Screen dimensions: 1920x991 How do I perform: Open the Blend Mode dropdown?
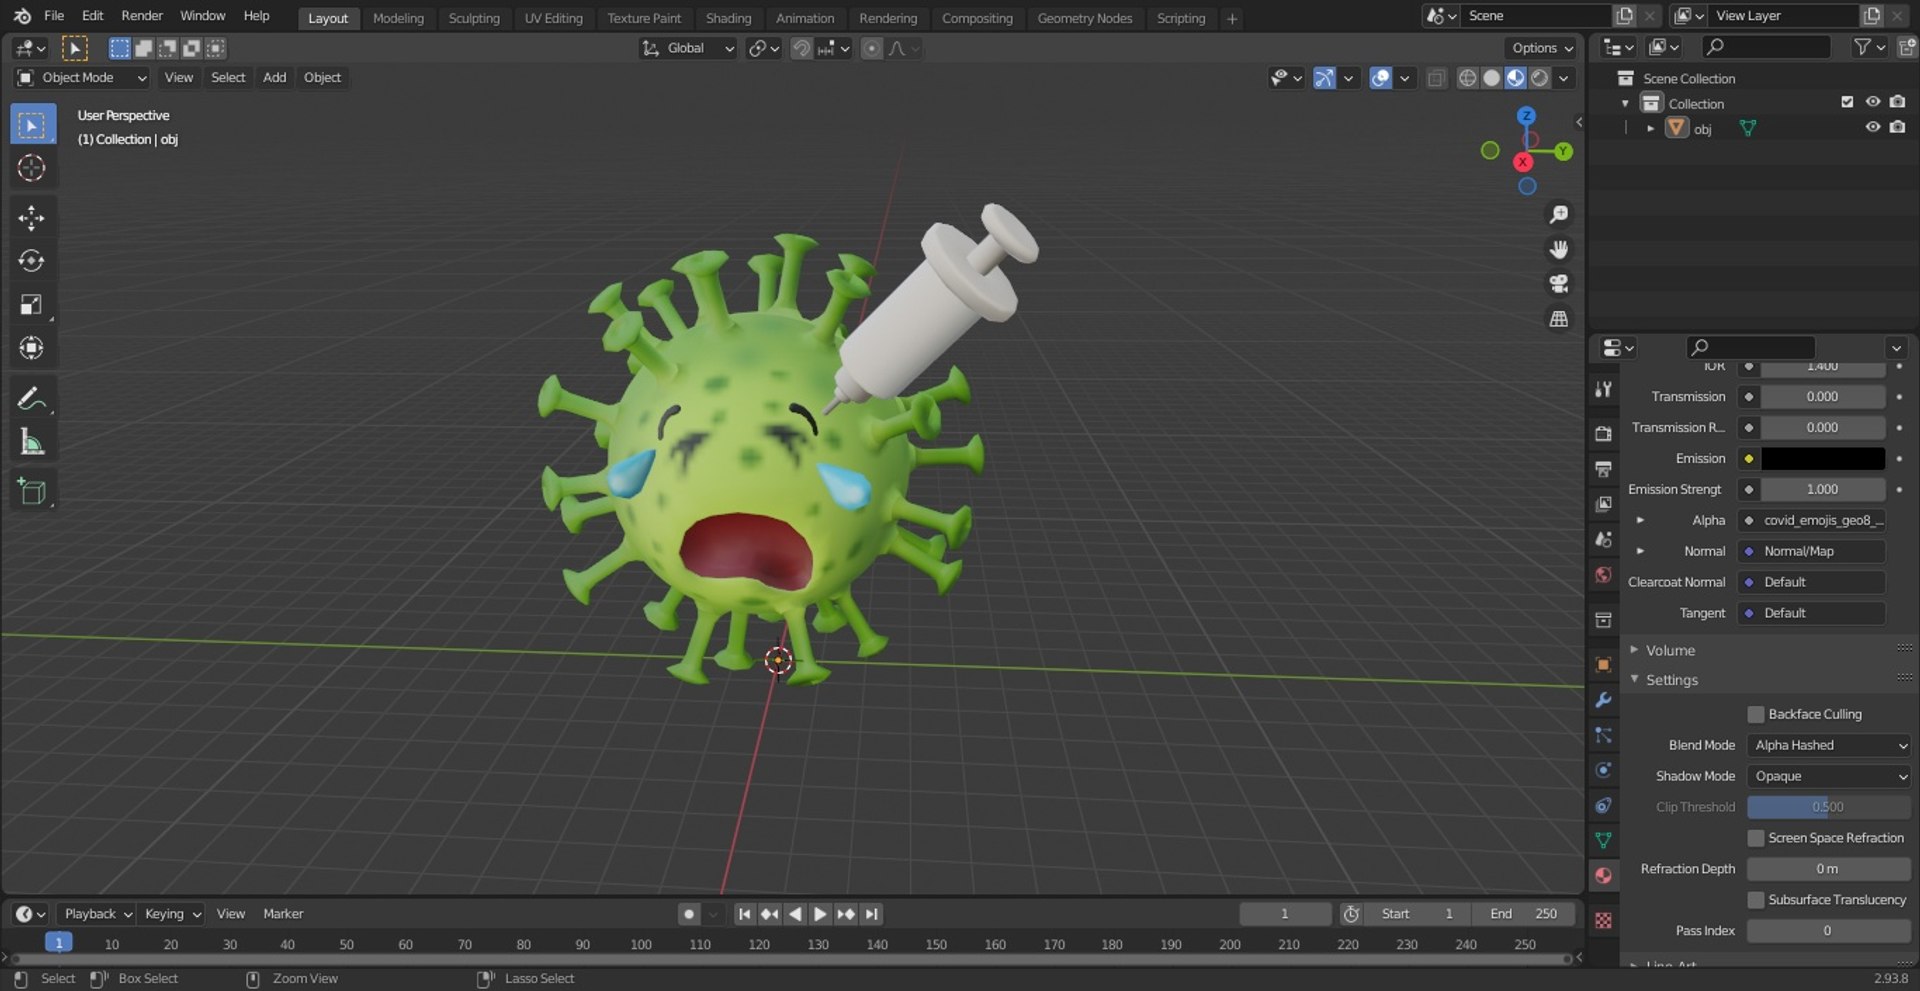(x=1829, y=745)
